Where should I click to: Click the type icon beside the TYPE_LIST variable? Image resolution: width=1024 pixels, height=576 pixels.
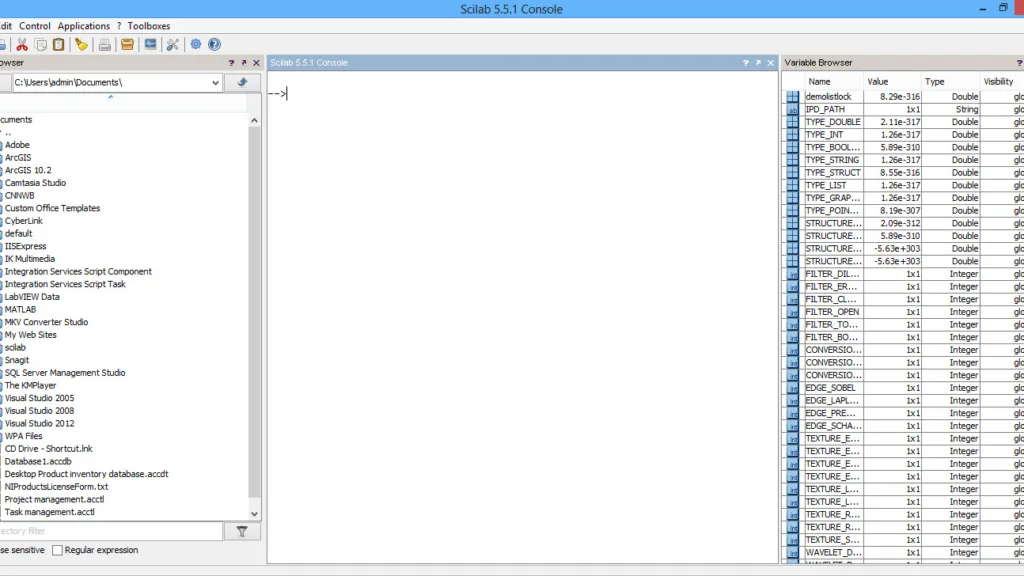pyautogui.click(x=792, y=185)
